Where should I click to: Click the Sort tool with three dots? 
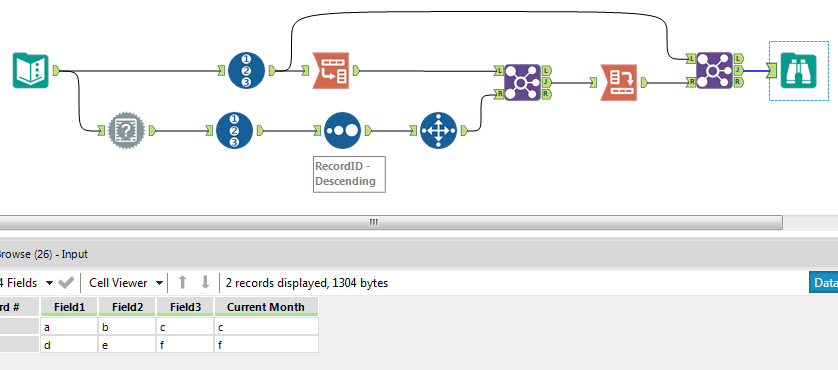(342, 130)
